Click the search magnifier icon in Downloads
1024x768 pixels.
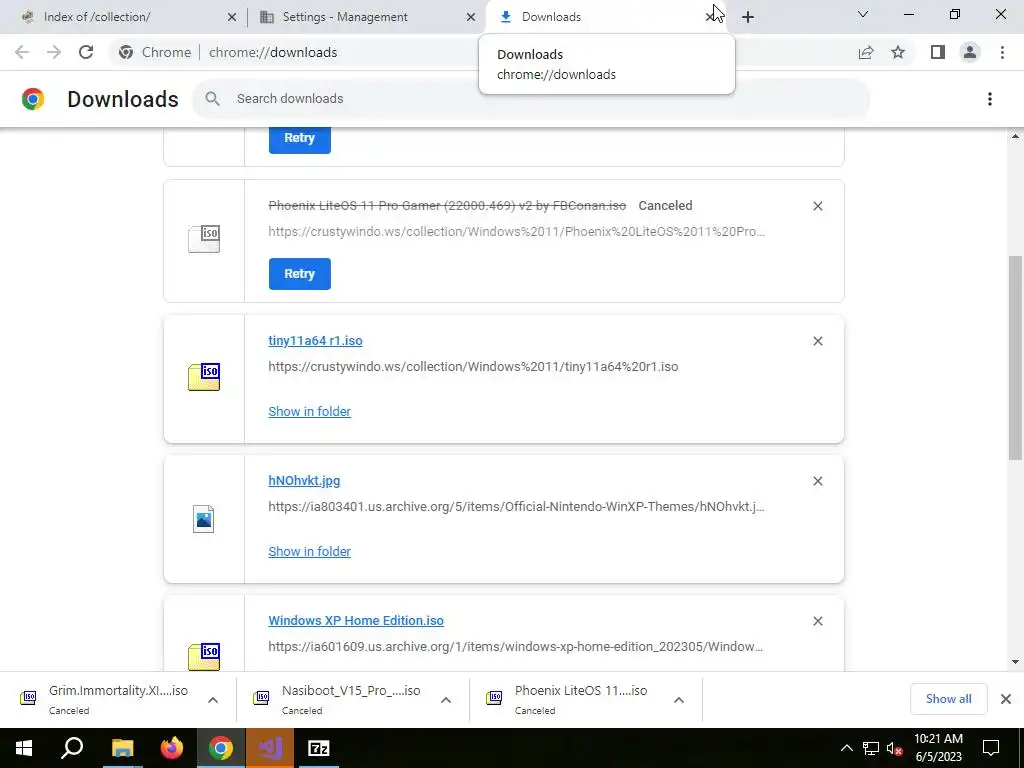point(212,99)
